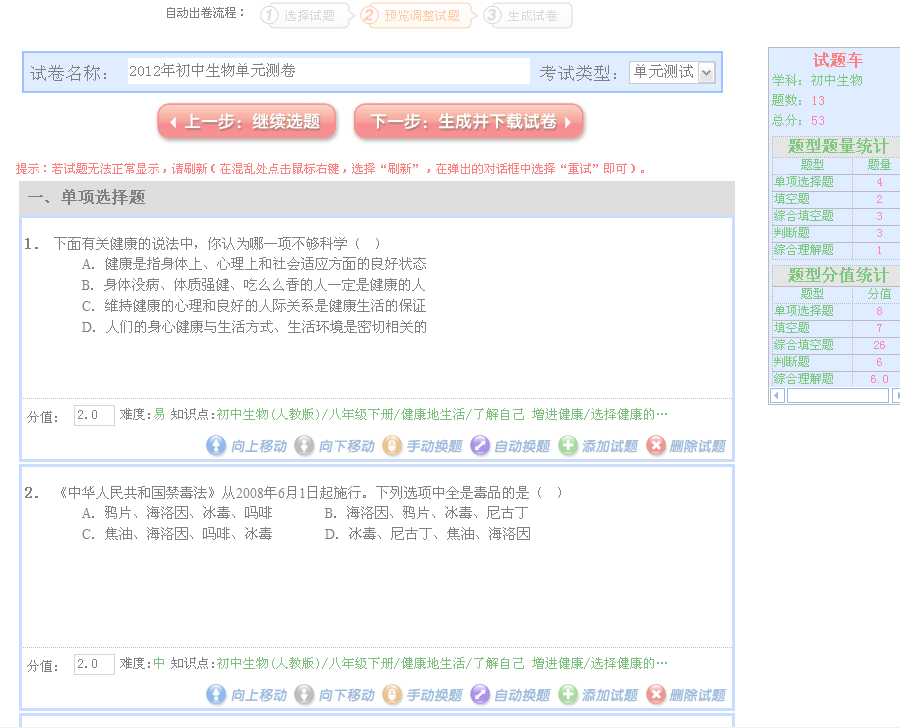Click manual swap icon for question 1
This screenshot has height=728, width=900.
[x=392, y=446]
